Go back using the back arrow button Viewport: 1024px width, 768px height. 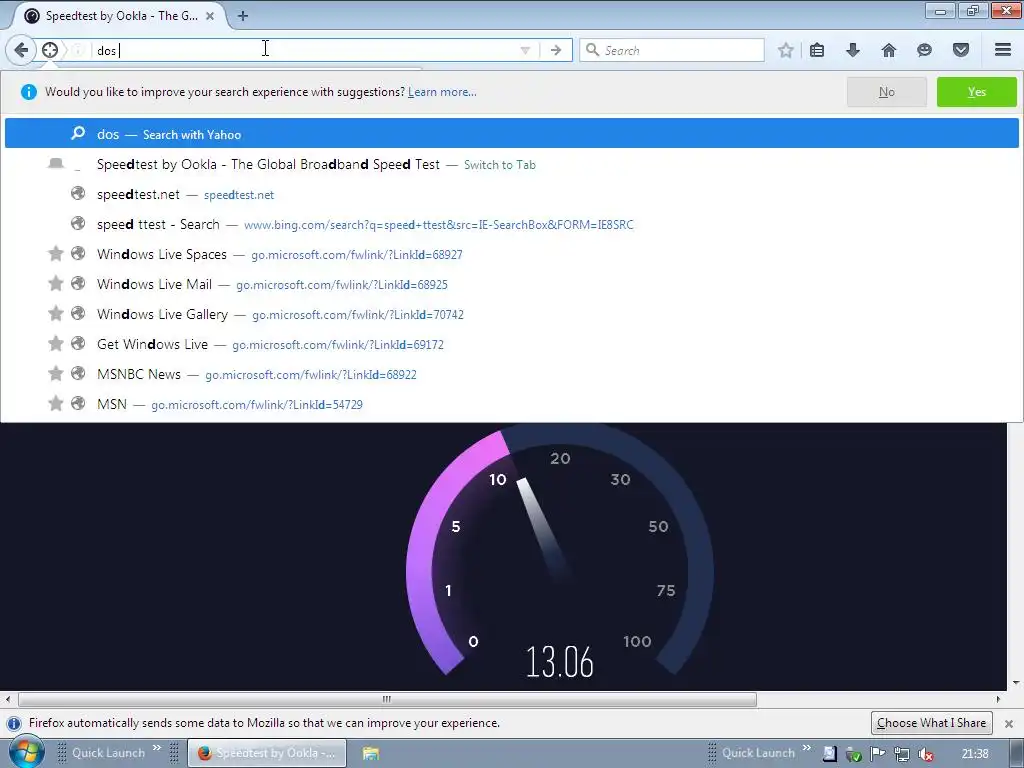point(21,50)
